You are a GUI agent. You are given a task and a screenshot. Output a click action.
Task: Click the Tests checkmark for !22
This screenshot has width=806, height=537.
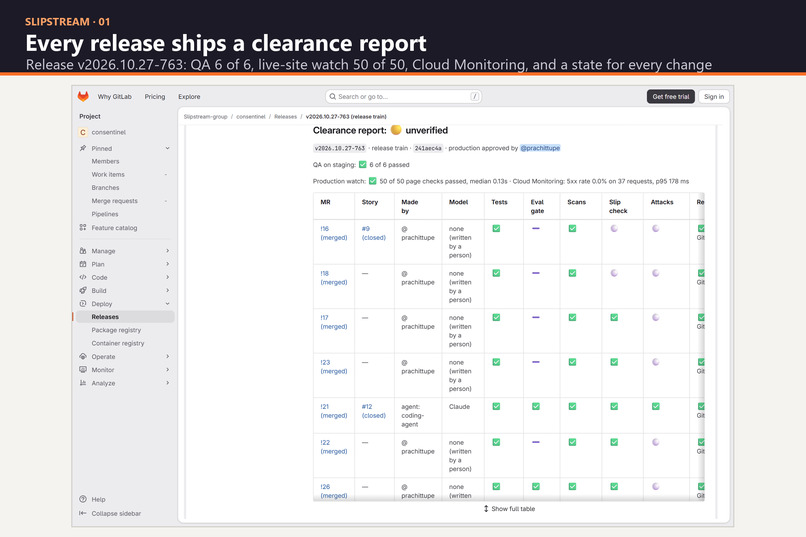pyautogui.click(x=496, y=442)
